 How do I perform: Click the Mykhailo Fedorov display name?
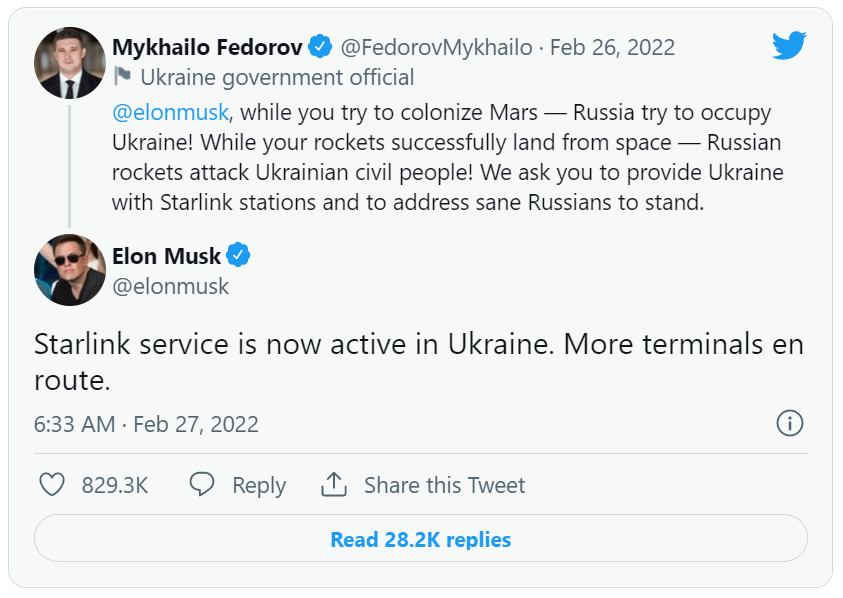tap(206, 47)
